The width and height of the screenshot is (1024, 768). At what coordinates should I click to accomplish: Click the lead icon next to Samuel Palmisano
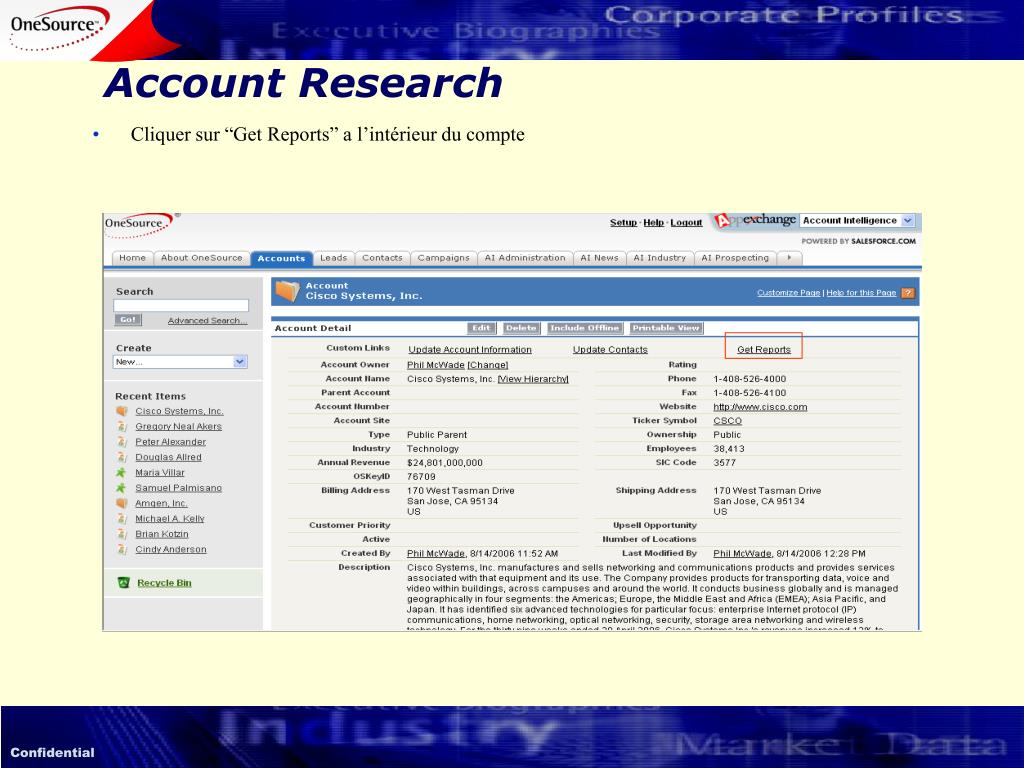[x=121, y=488]
